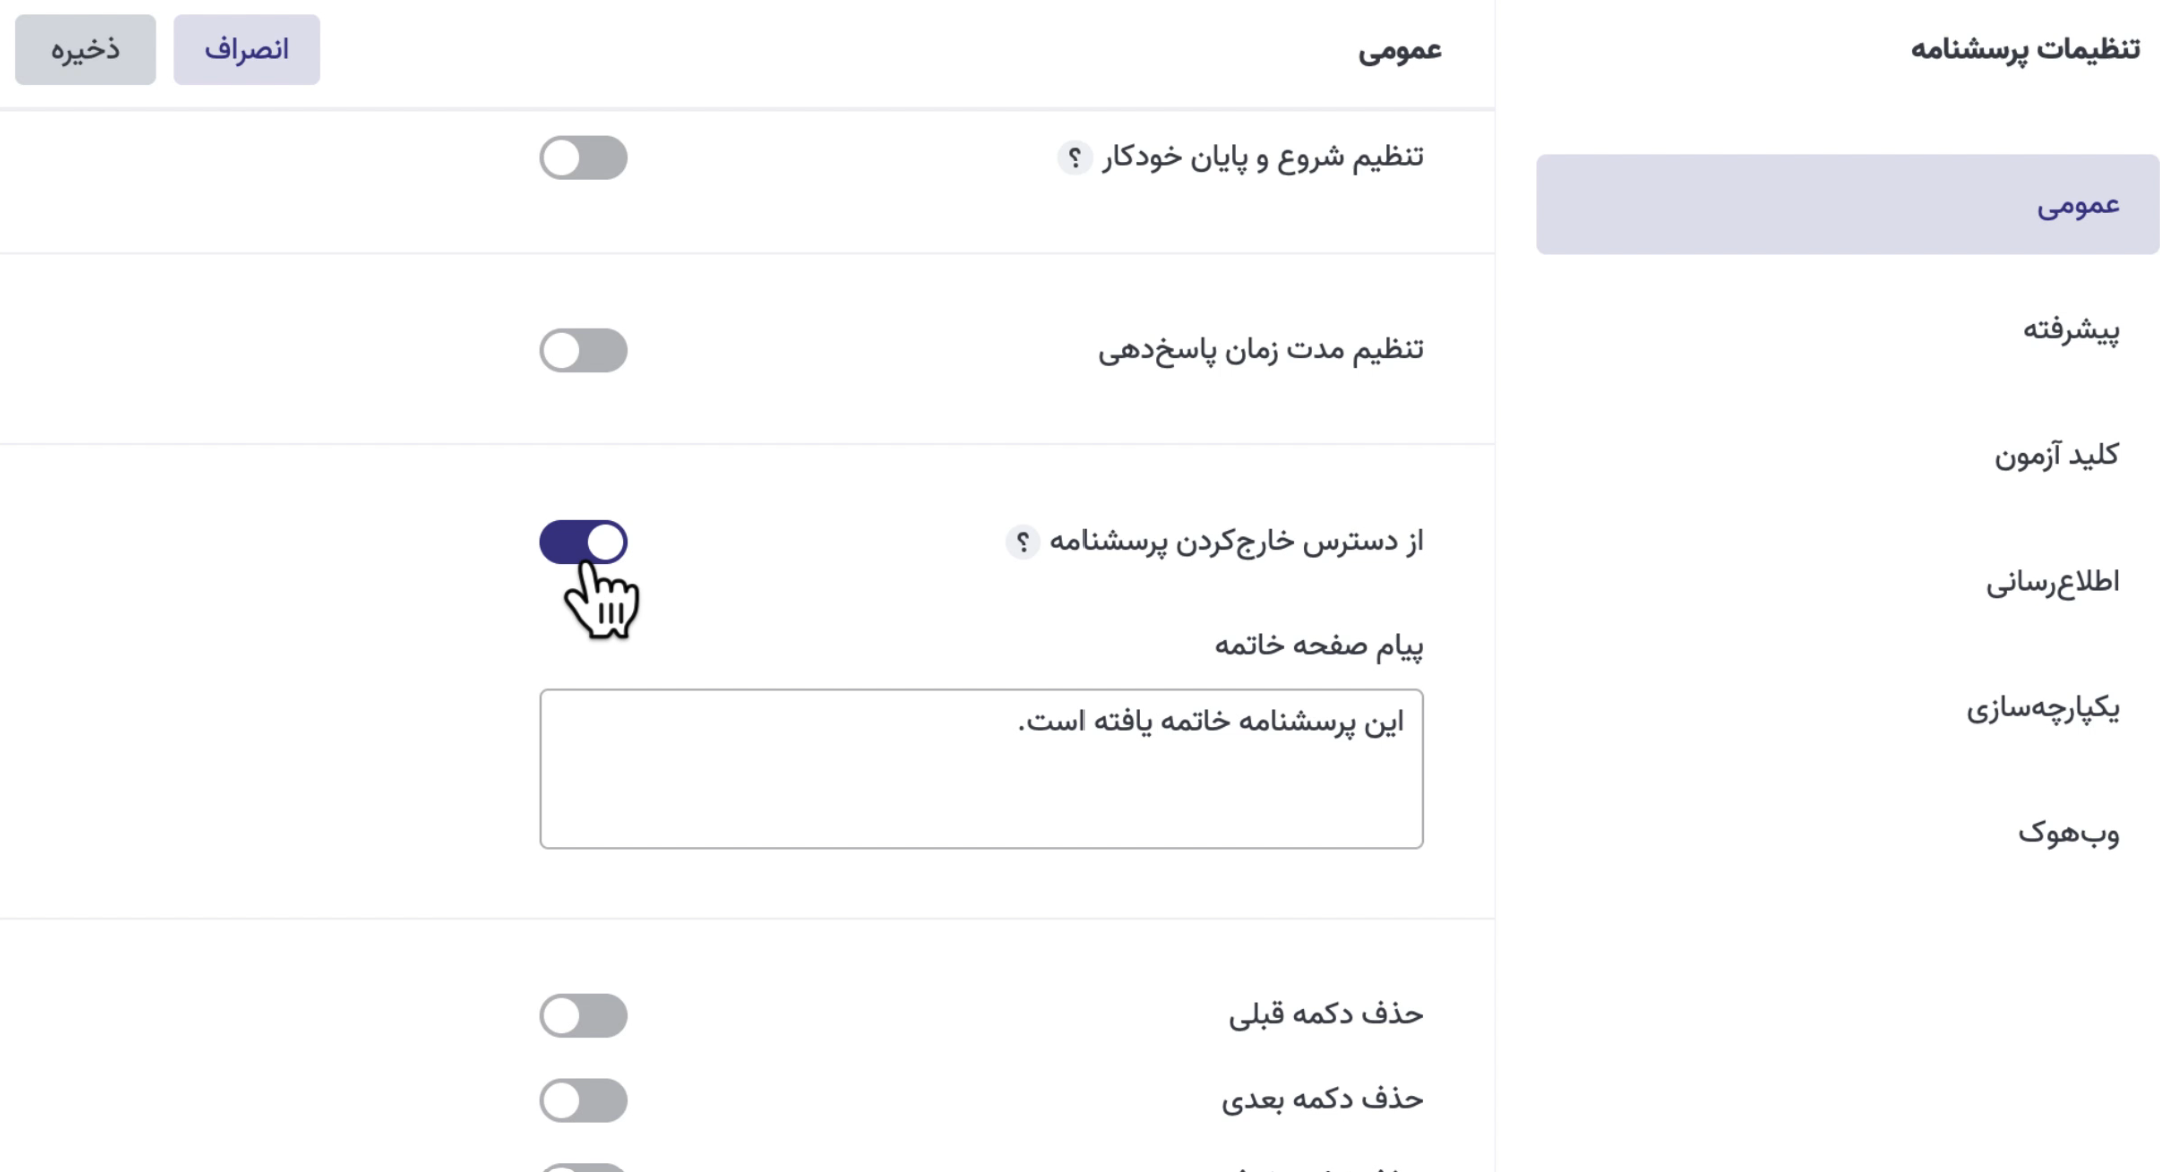The height and width of the screenshot is (1172, 2160).
Task: Enable the تنظیم شروع و پایان خودکار toggle
Action: (583, 158)
